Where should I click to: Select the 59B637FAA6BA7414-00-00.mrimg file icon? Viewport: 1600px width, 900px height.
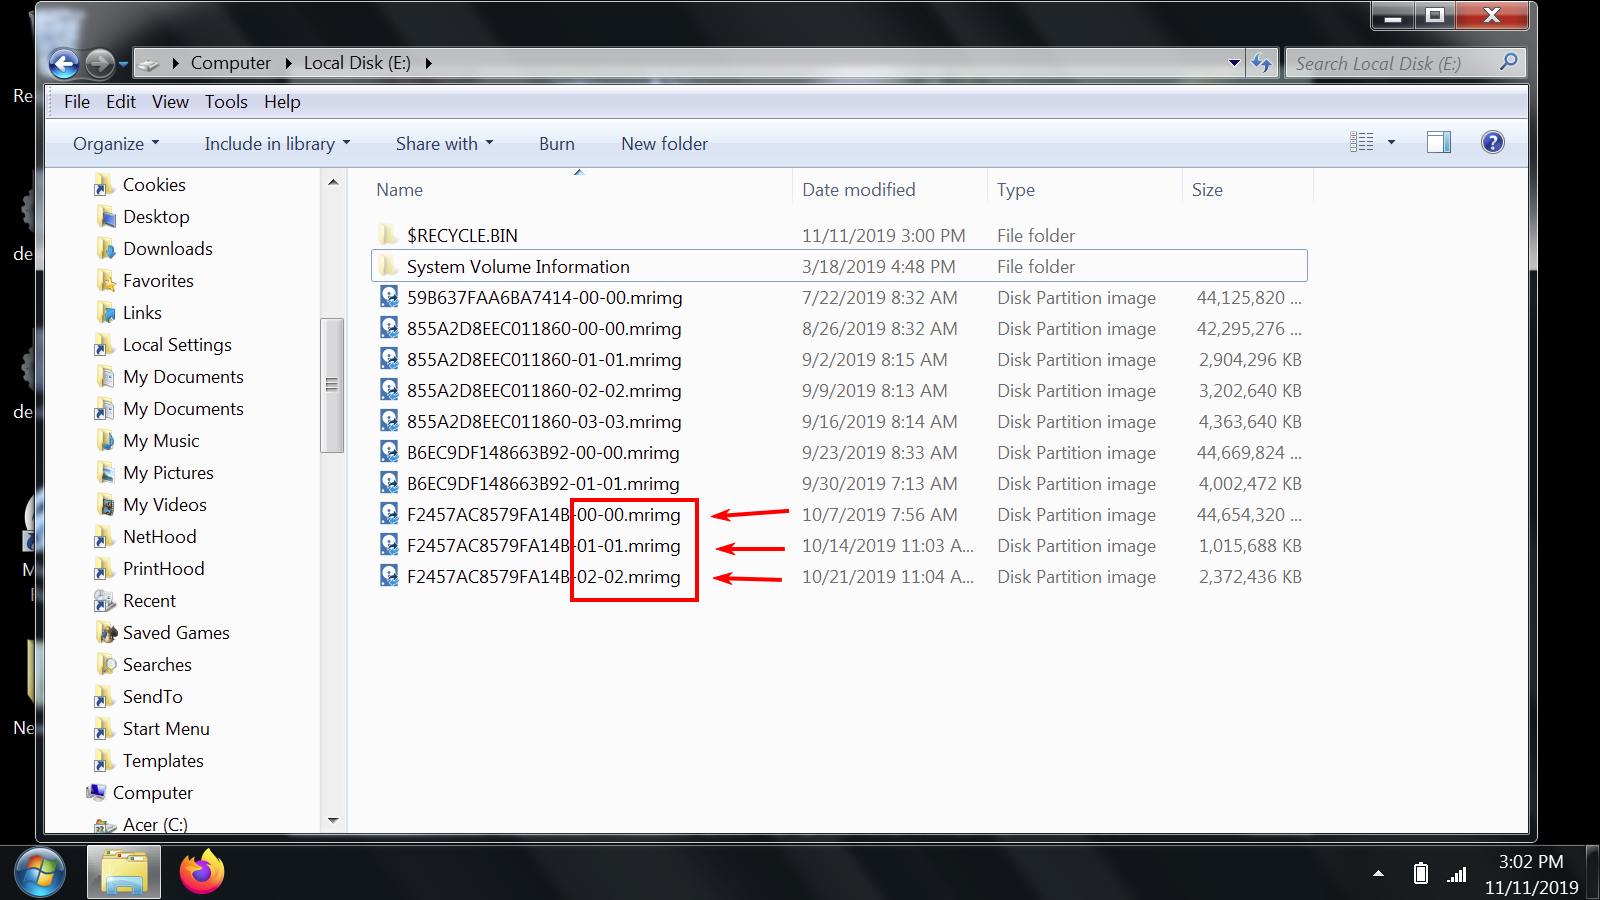(x=389, y=298)
